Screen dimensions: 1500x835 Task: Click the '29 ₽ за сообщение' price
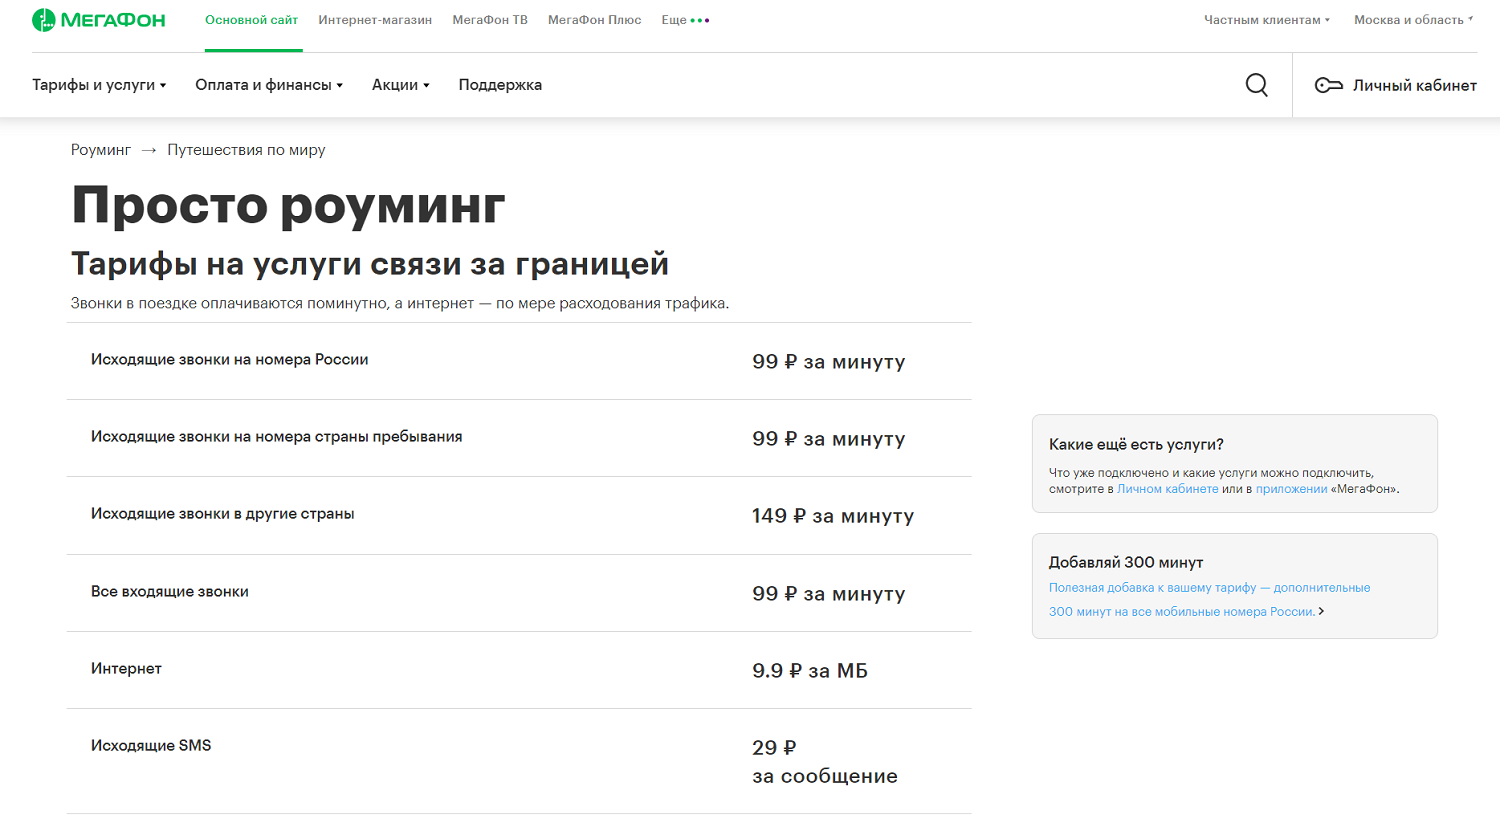point(825,762)
